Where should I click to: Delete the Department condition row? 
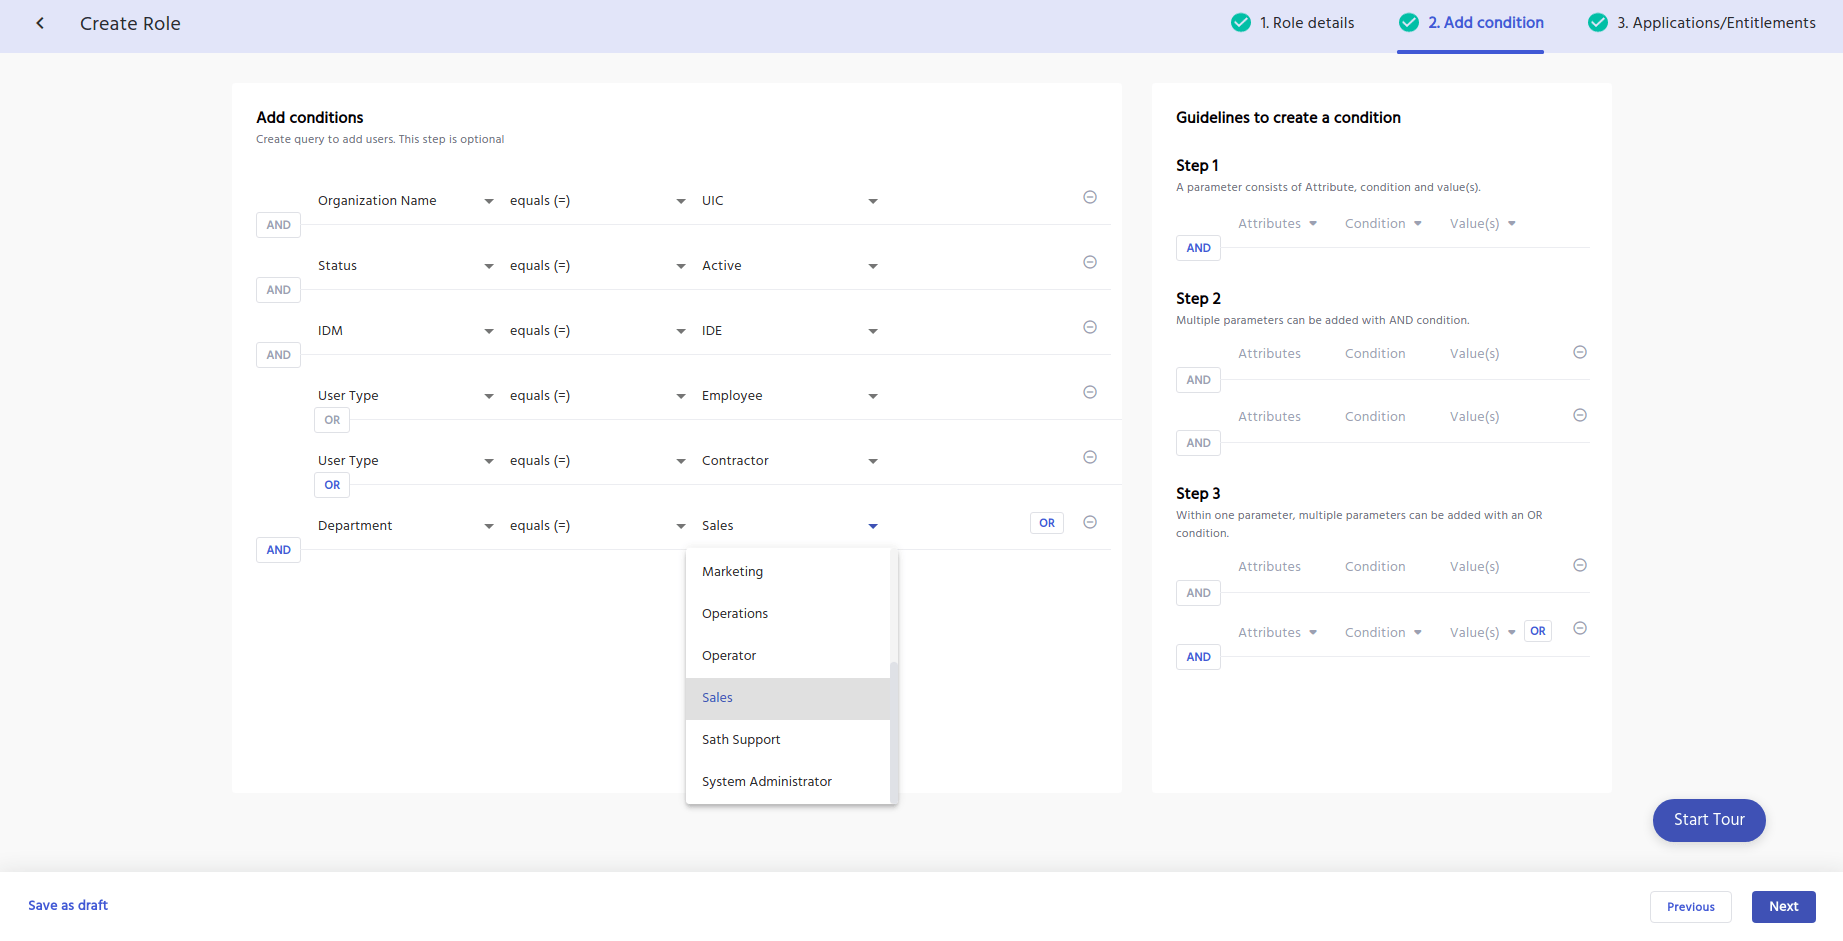tap(1090, 522)
